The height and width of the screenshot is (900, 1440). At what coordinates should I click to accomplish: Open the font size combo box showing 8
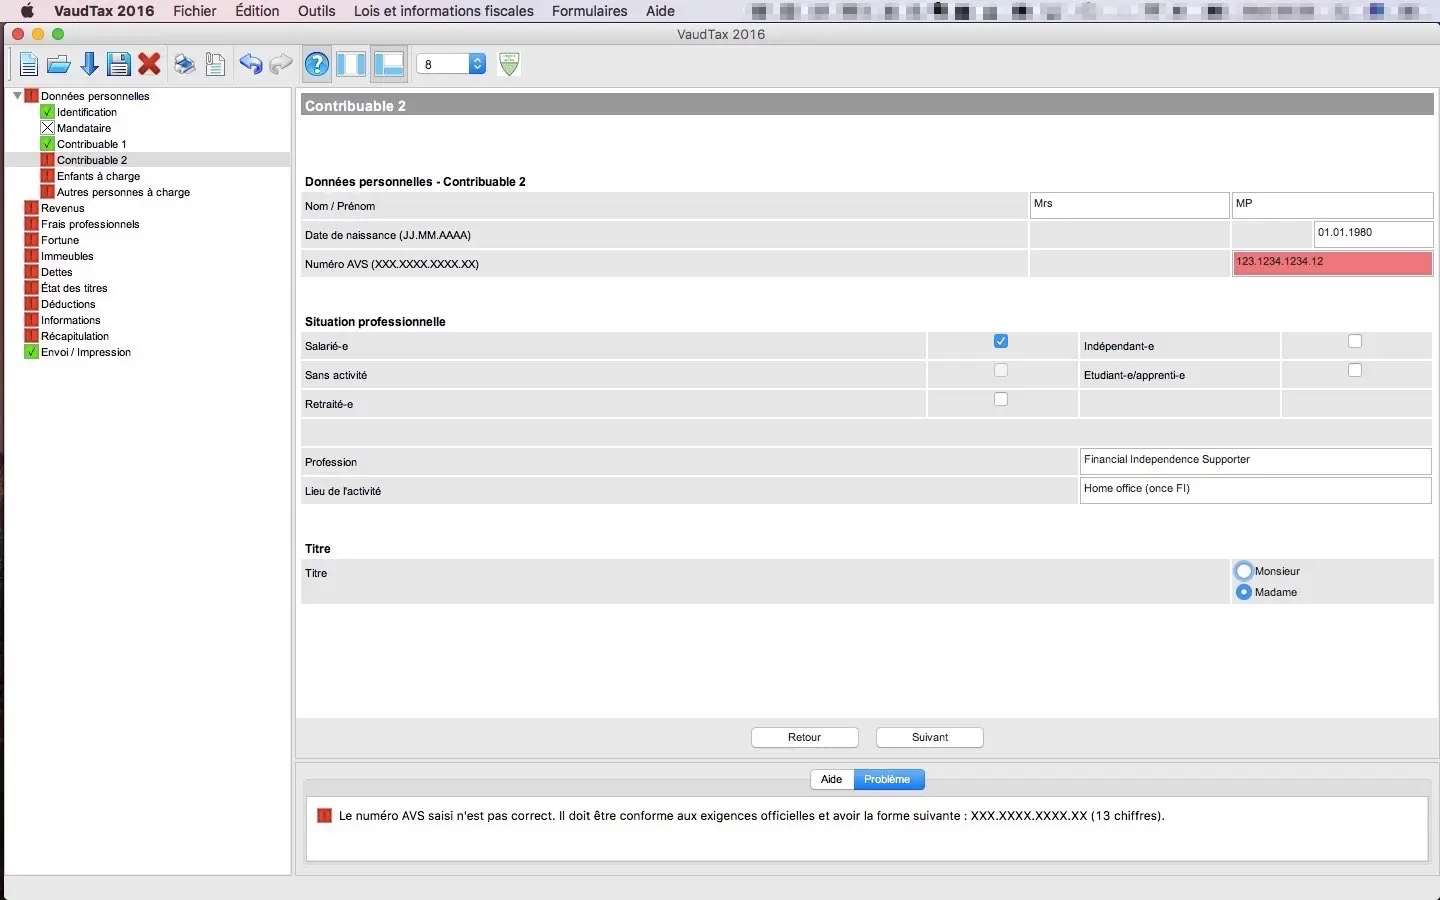451,64
